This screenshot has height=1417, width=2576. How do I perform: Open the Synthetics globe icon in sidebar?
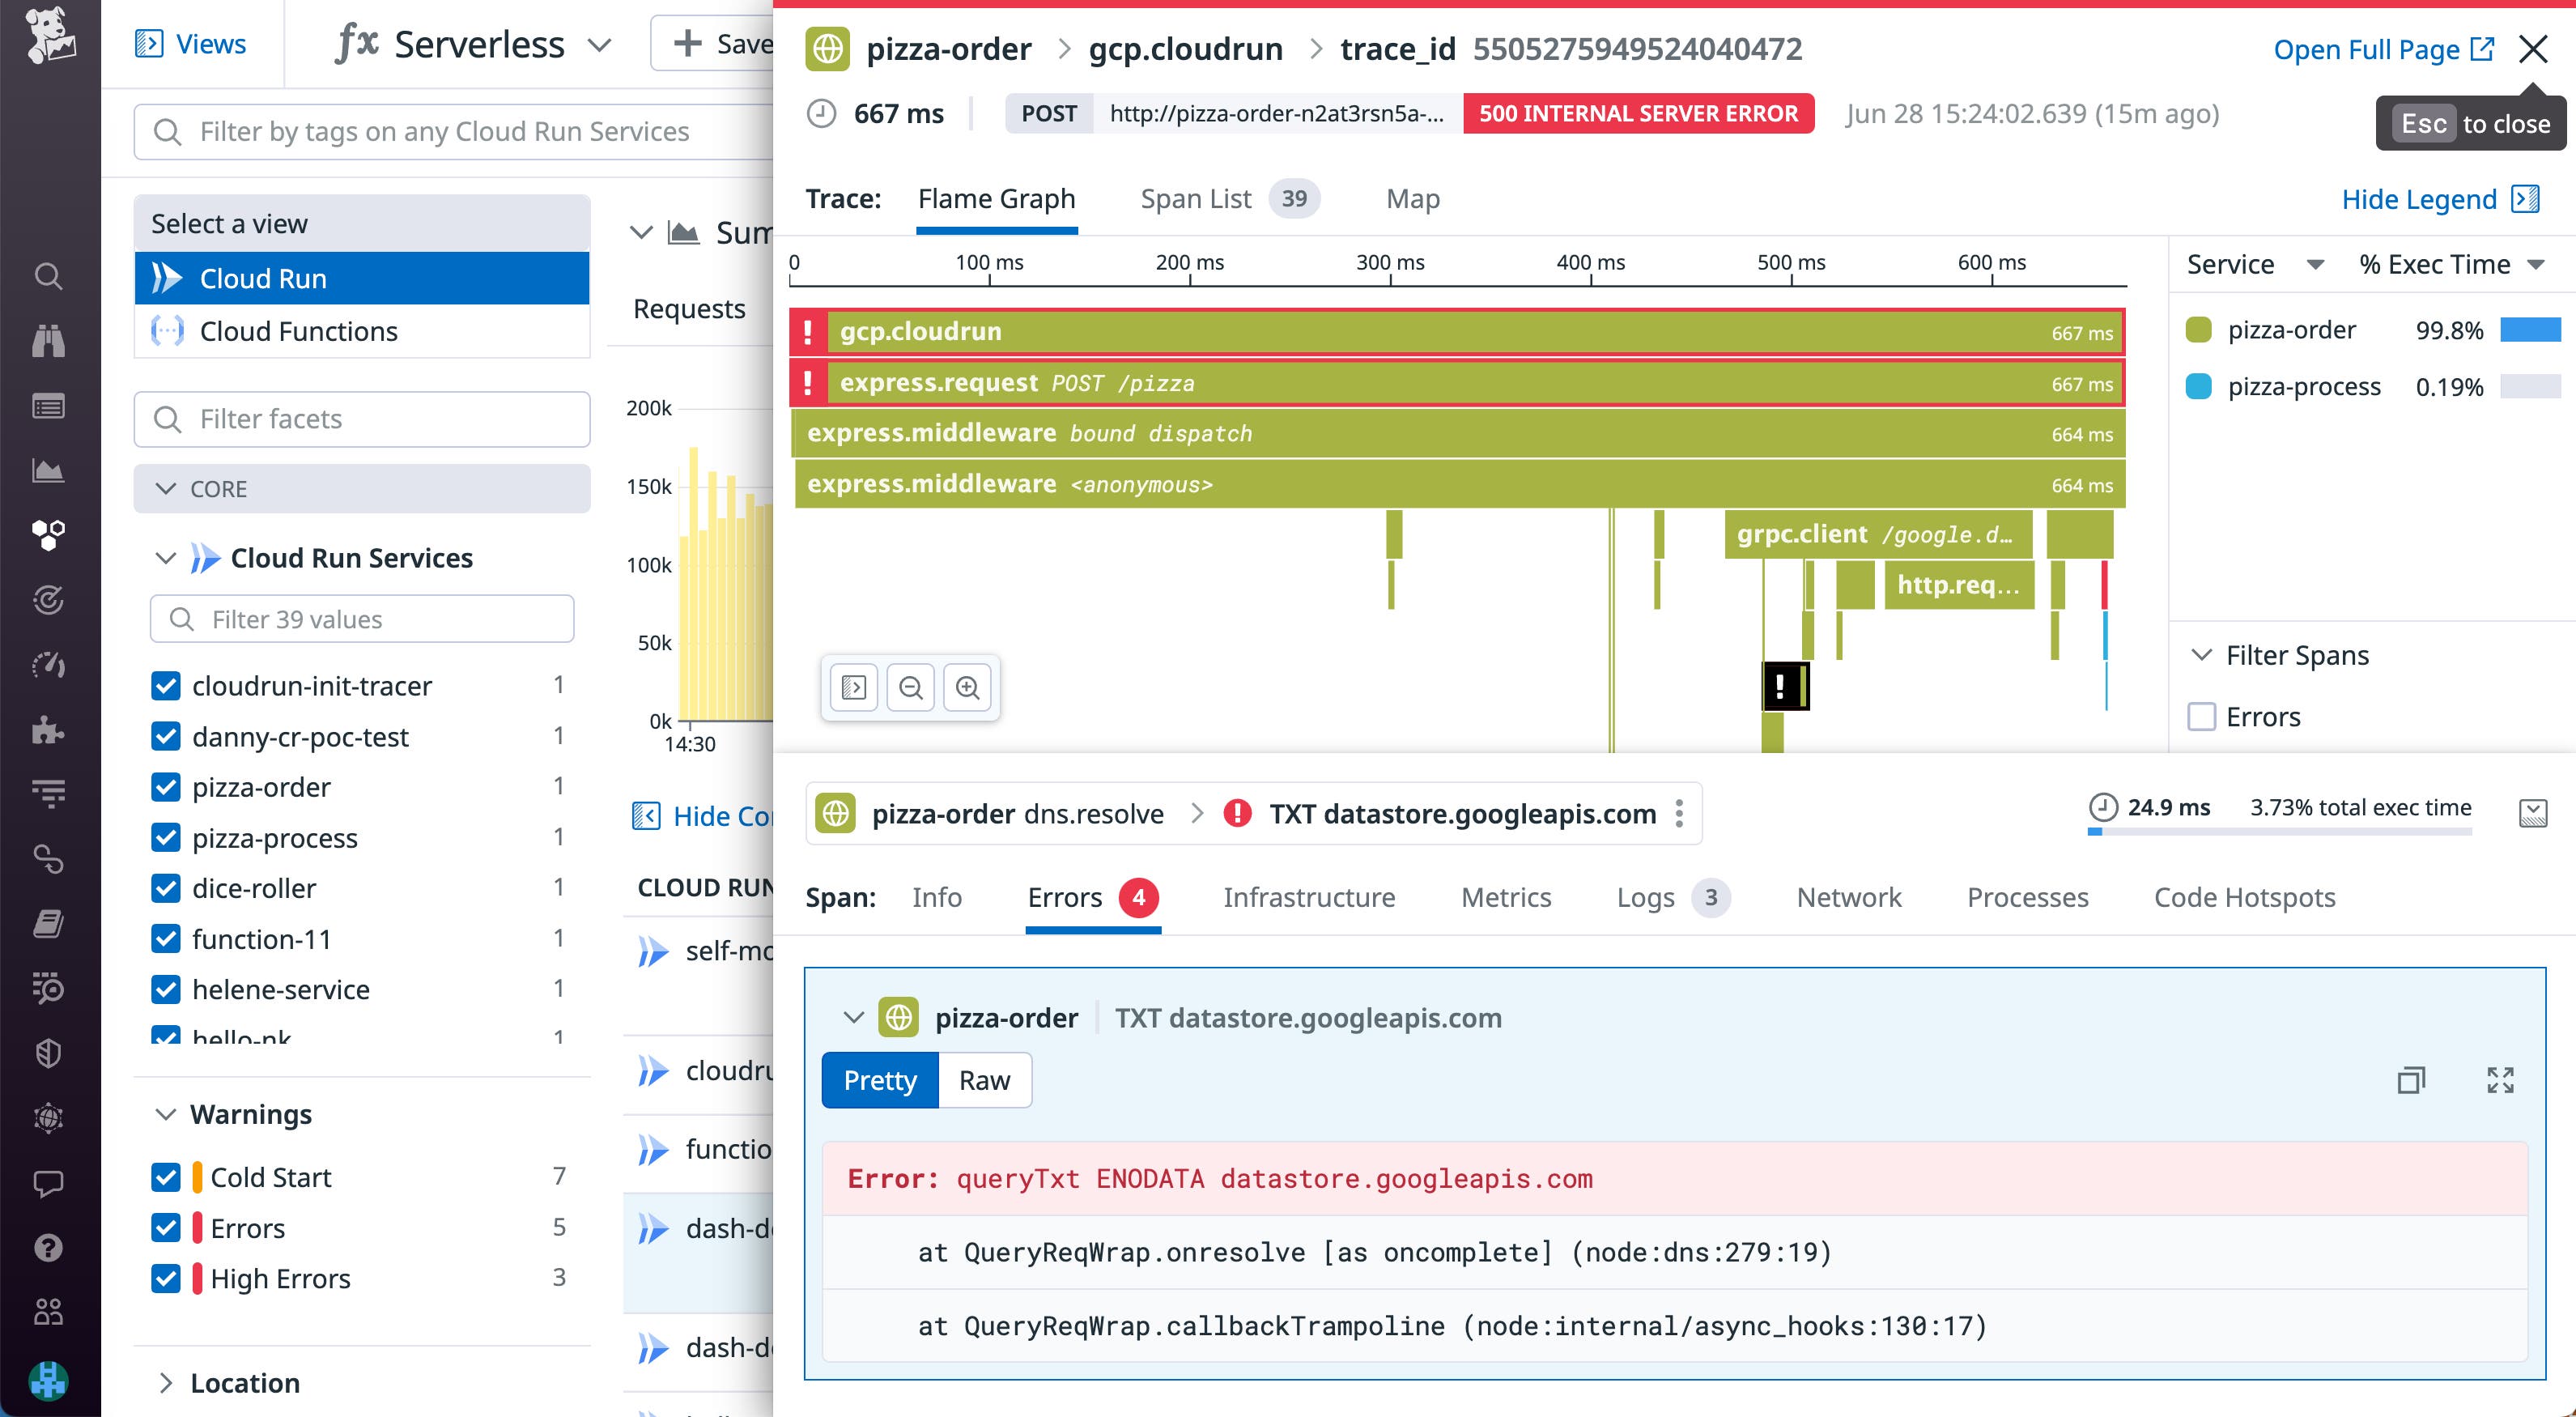tap(49, 1117)
